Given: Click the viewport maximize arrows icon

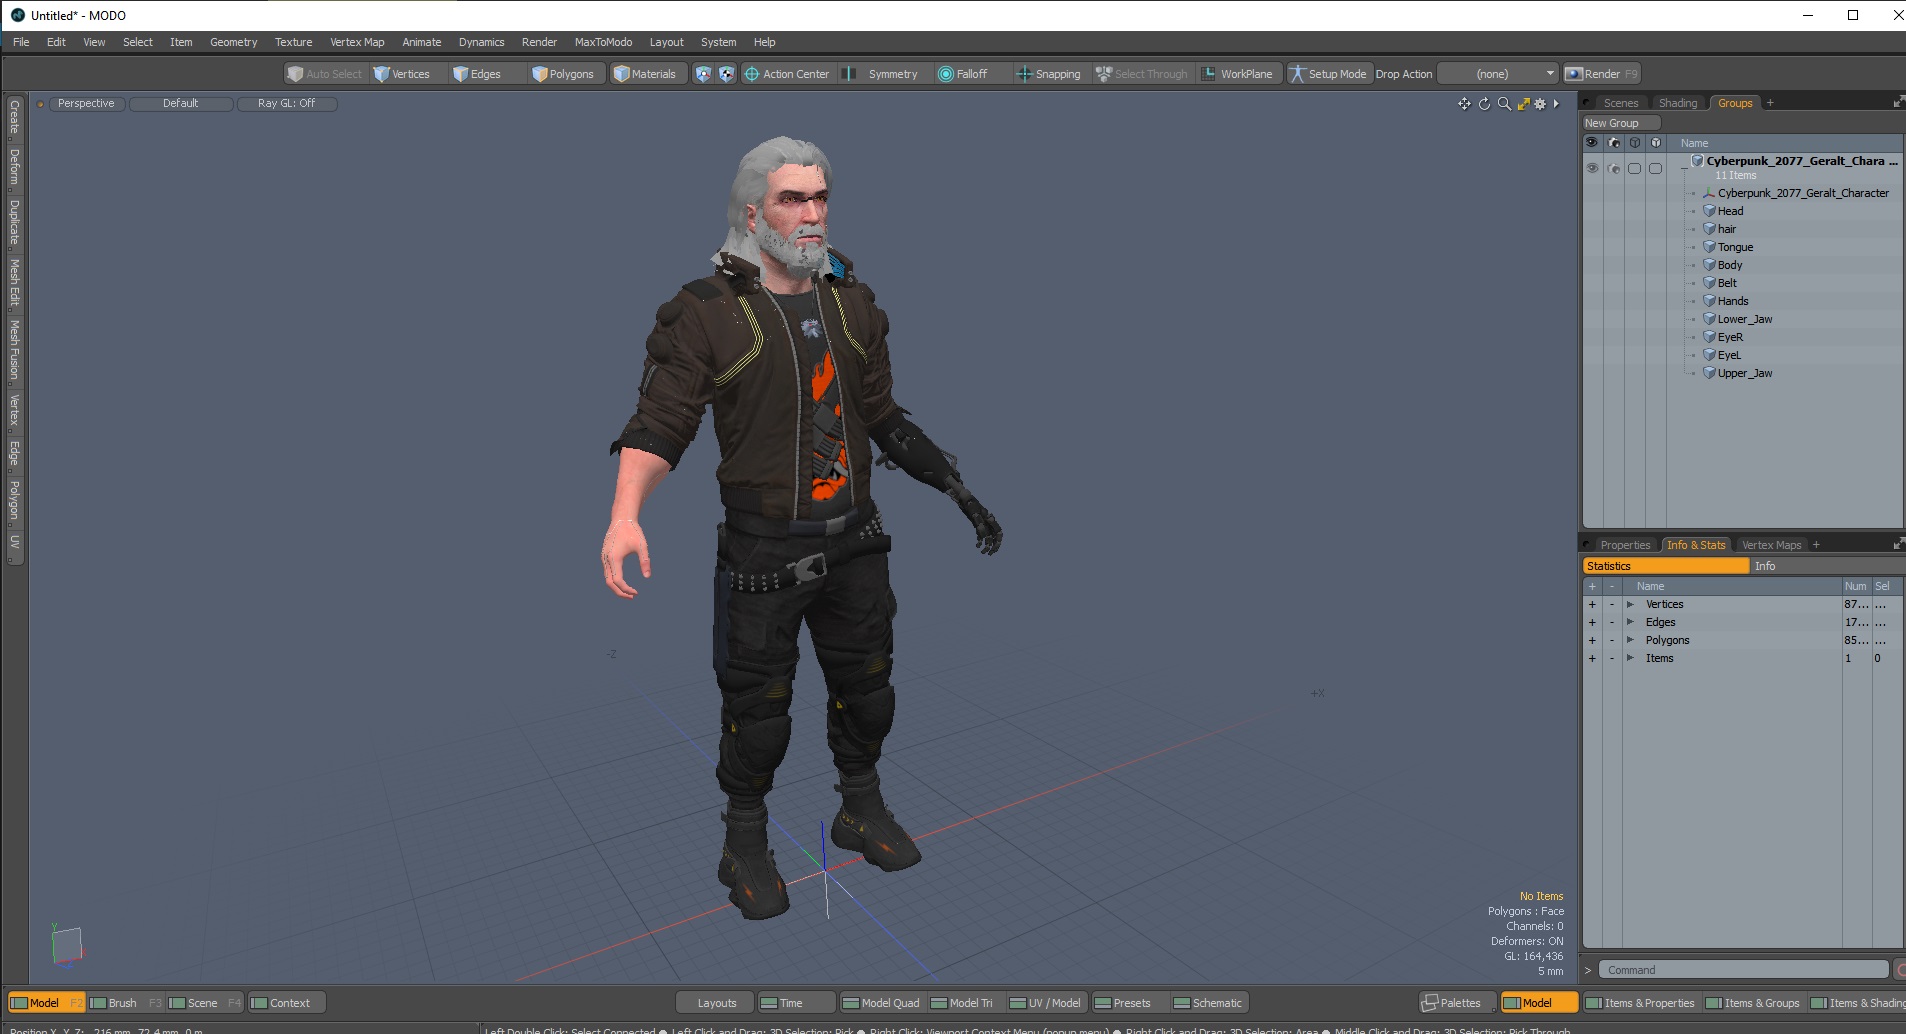Looking at the screenshot, I should [x=1523, y=104].
